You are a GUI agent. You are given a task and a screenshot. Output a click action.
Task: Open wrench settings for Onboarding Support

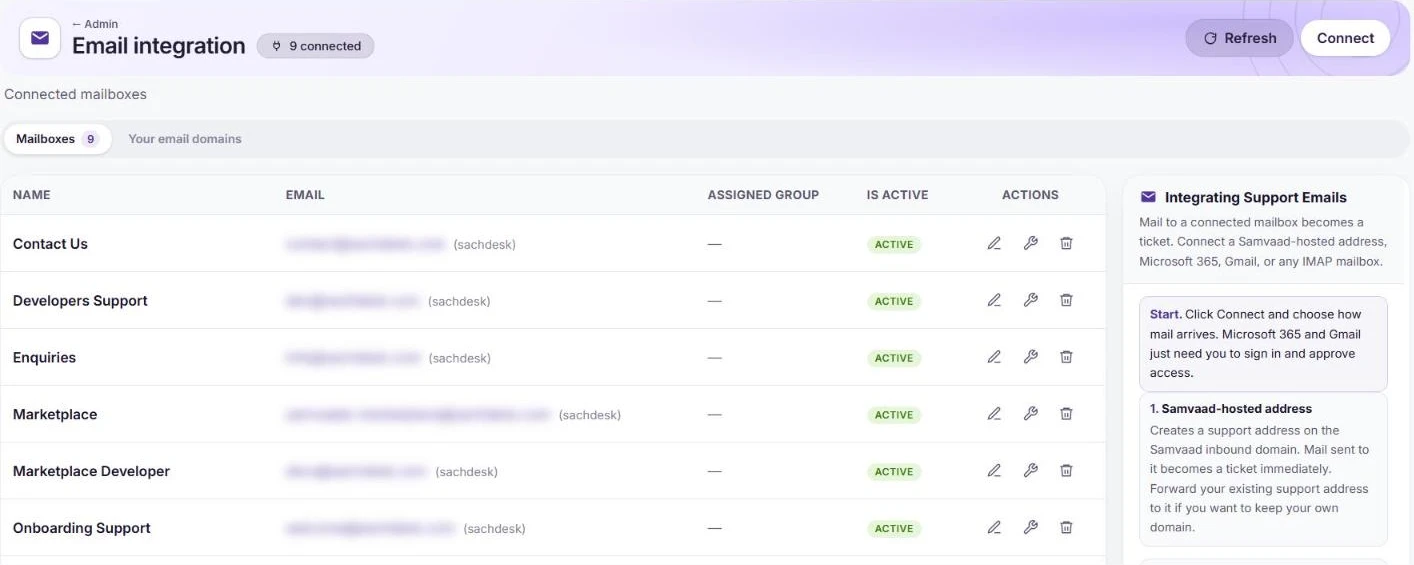click(x=1030, y=528)
